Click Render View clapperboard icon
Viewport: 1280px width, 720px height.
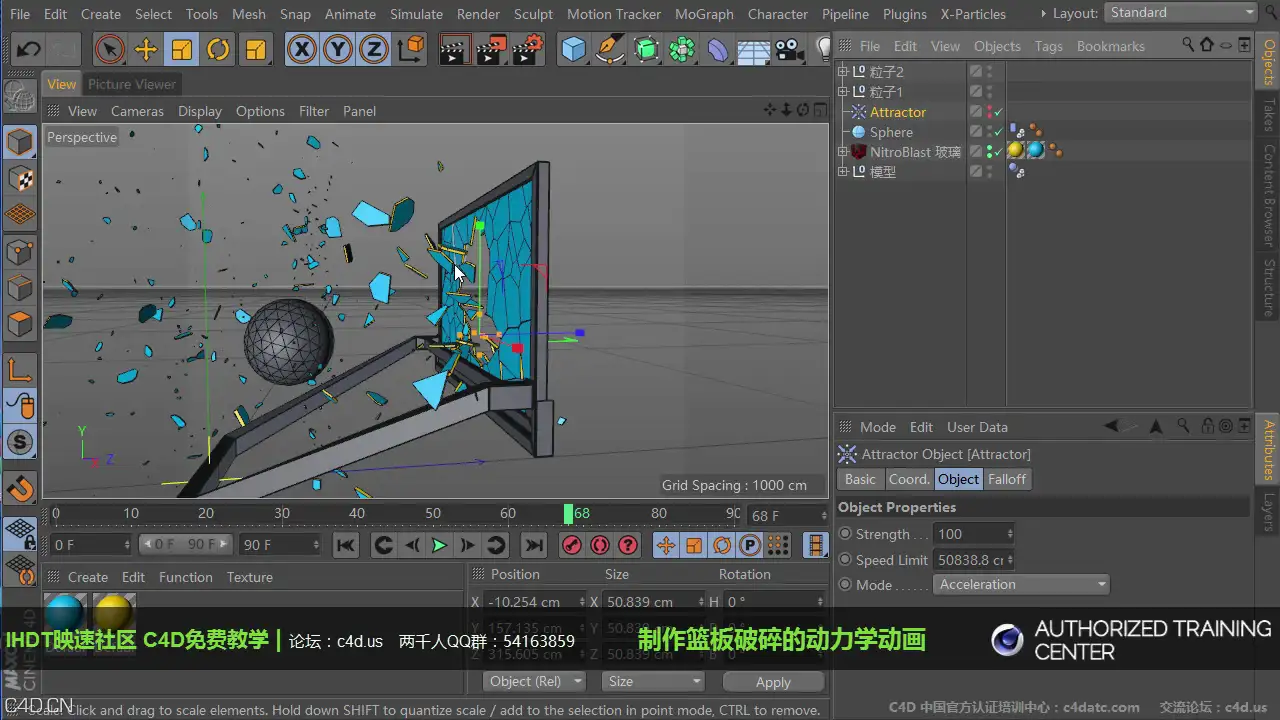[454, 49]
